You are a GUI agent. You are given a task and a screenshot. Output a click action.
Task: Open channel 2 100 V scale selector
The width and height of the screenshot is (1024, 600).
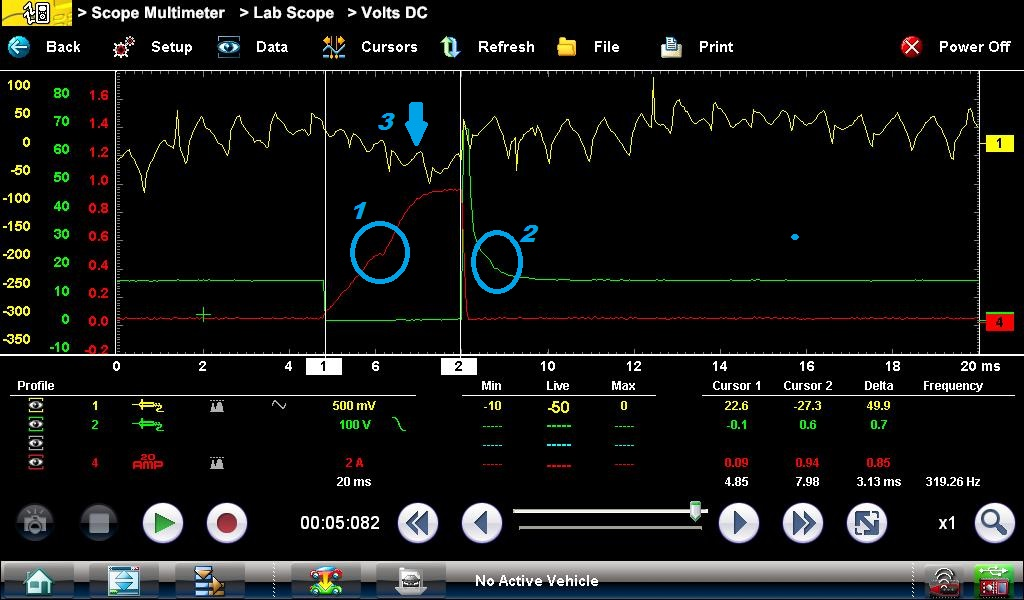tap(356, 425)
